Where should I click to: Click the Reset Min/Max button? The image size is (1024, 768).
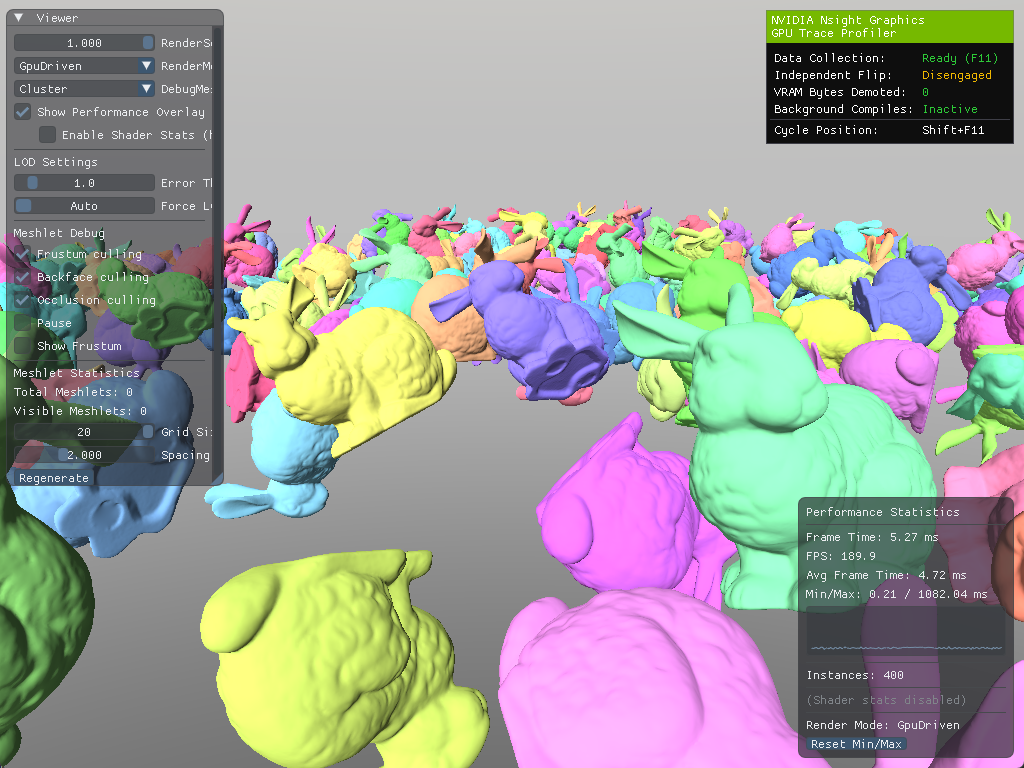click(x=856, y=744)
